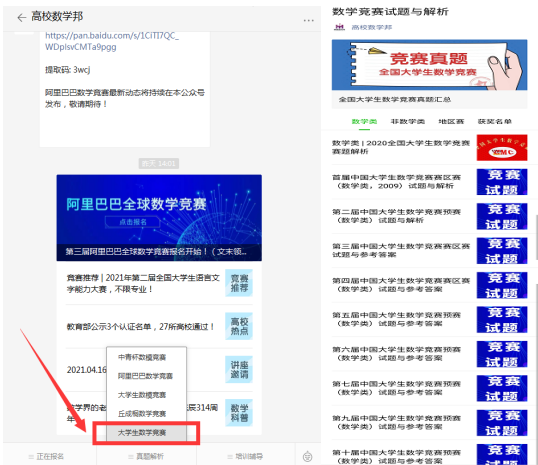Open 第四届中国大学生数学竞赛赛区赛 entry
The image size is (538, 465).
401,285
